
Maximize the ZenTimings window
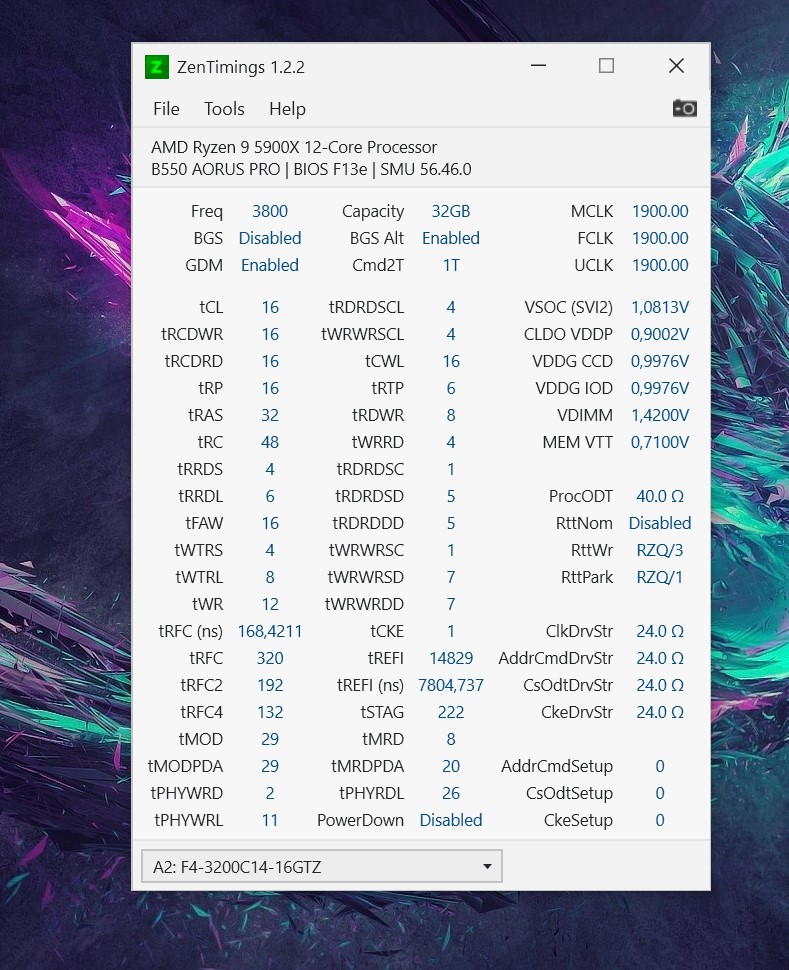(606, 66)
